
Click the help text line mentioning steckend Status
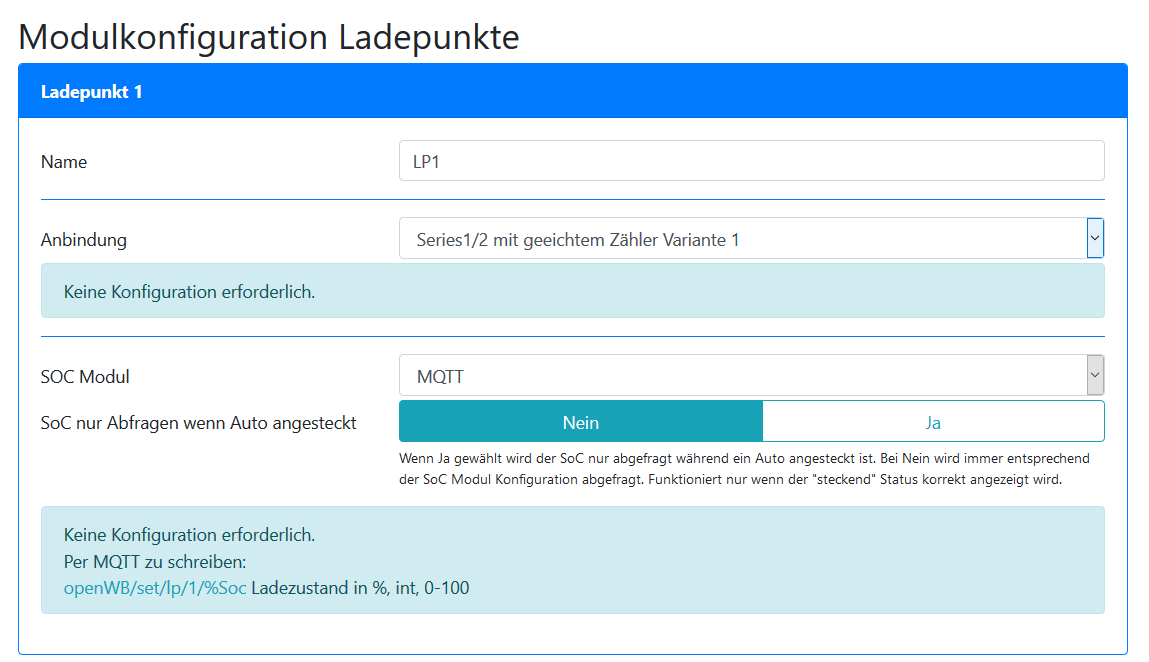[743, 479]
